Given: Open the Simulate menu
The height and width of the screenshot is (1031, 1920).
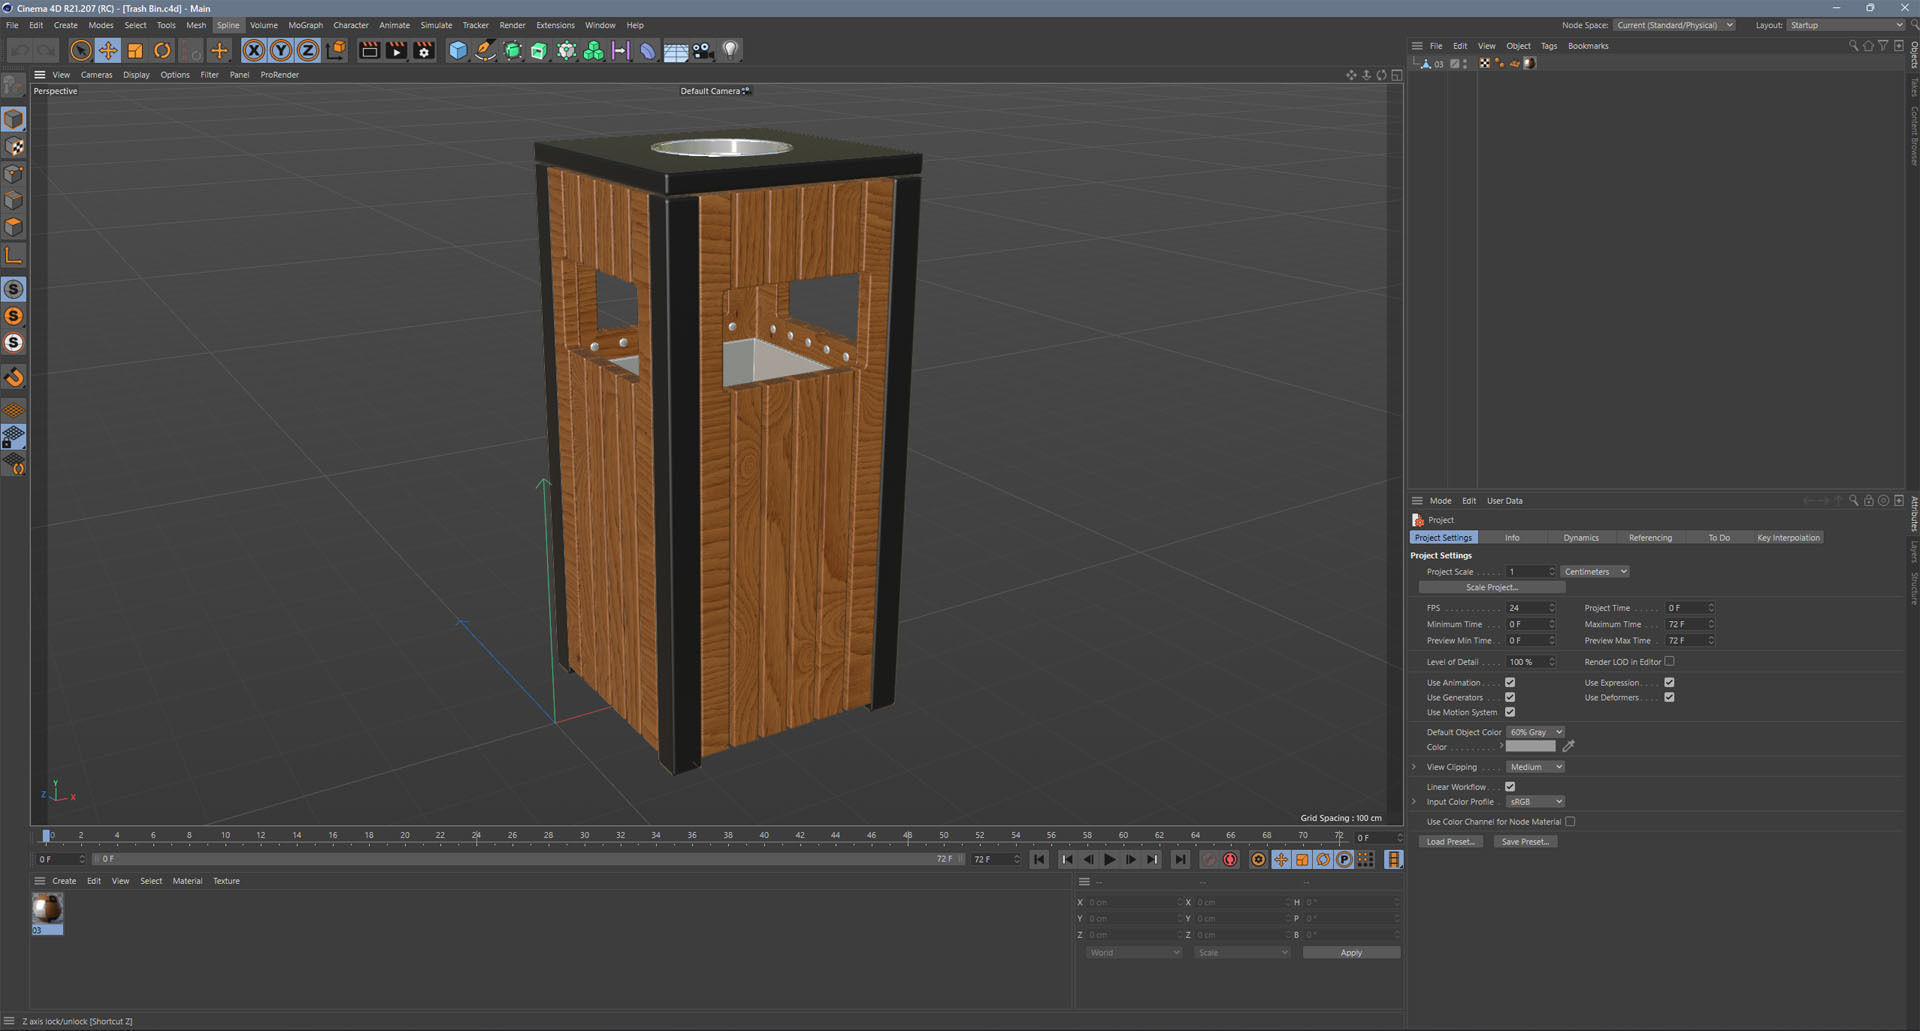Looking at the screenshot, I should (x=436, y=25).
